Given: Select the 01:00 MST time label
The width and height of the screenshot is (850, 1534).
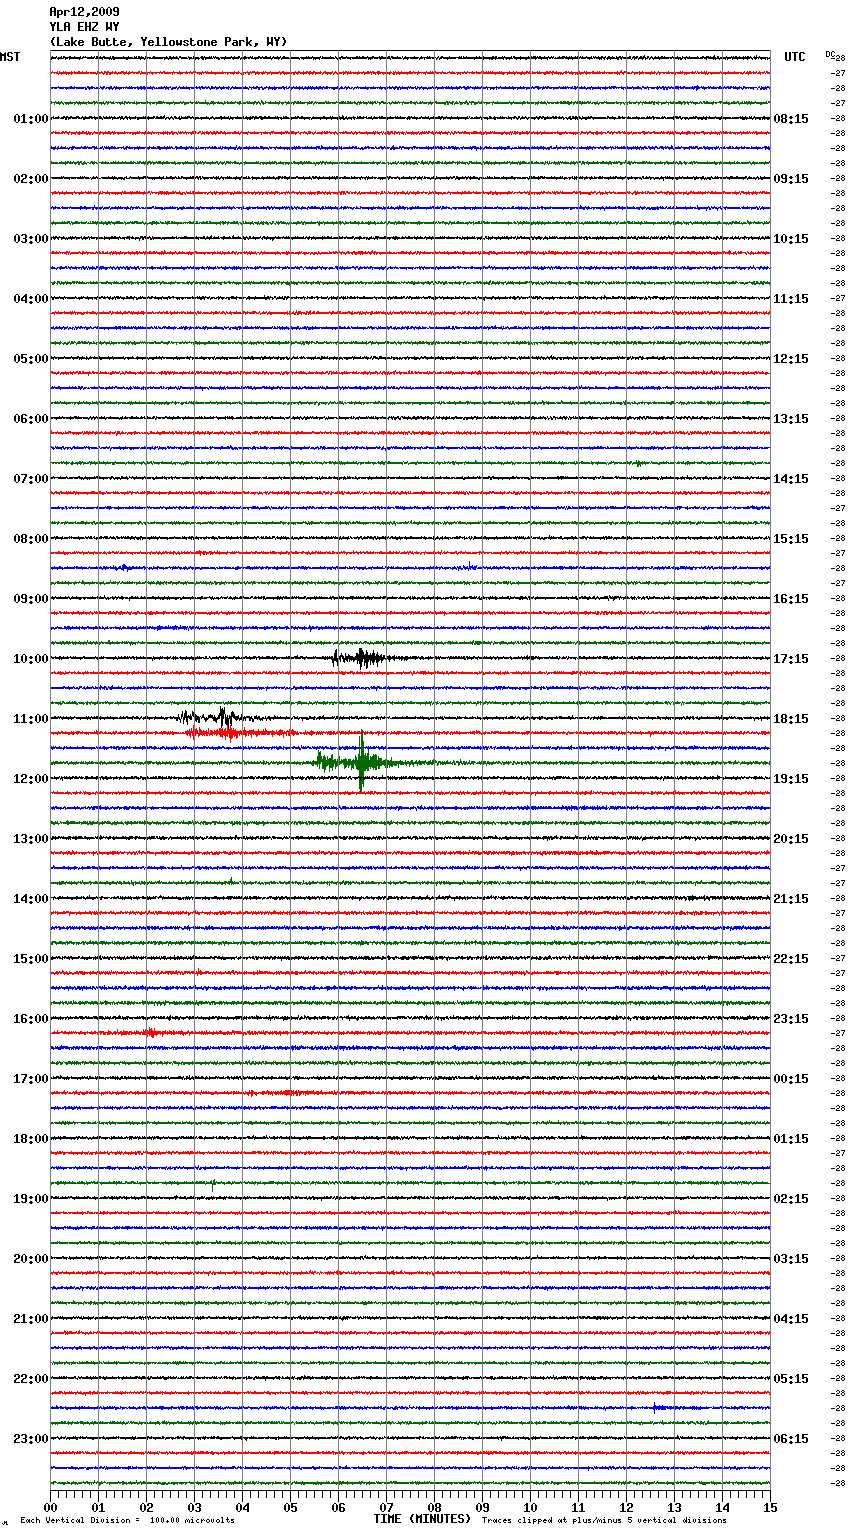Looking at the screenshot, I should pos(30,119).
